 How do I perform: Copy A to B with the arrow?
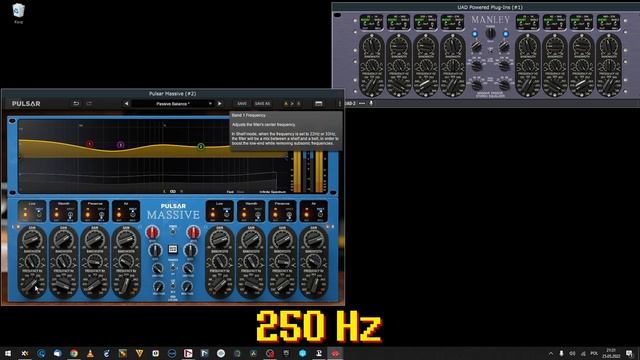(292, 104)
